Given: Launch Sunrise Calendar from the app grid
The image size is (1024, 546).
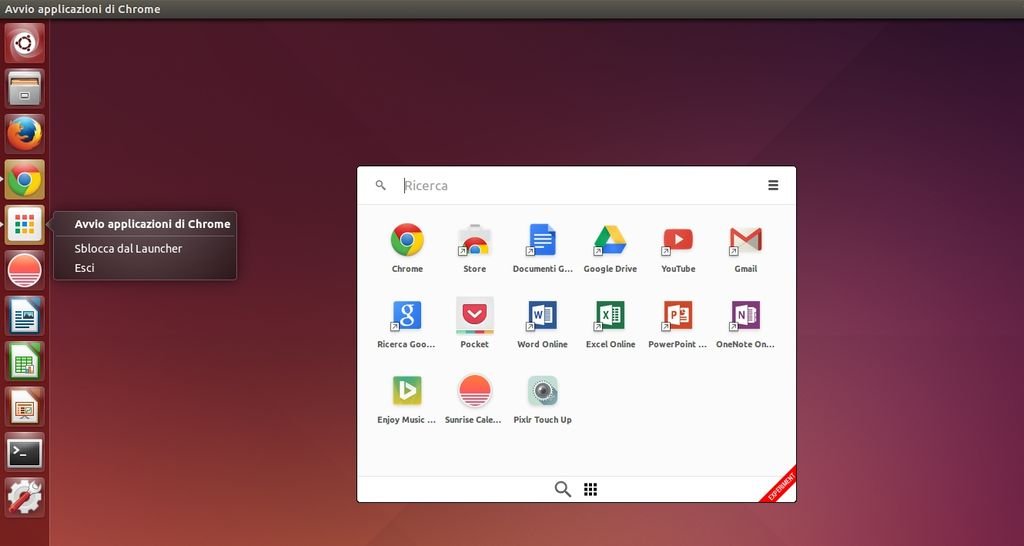Looking at the screenshot, I should (474, 391).
